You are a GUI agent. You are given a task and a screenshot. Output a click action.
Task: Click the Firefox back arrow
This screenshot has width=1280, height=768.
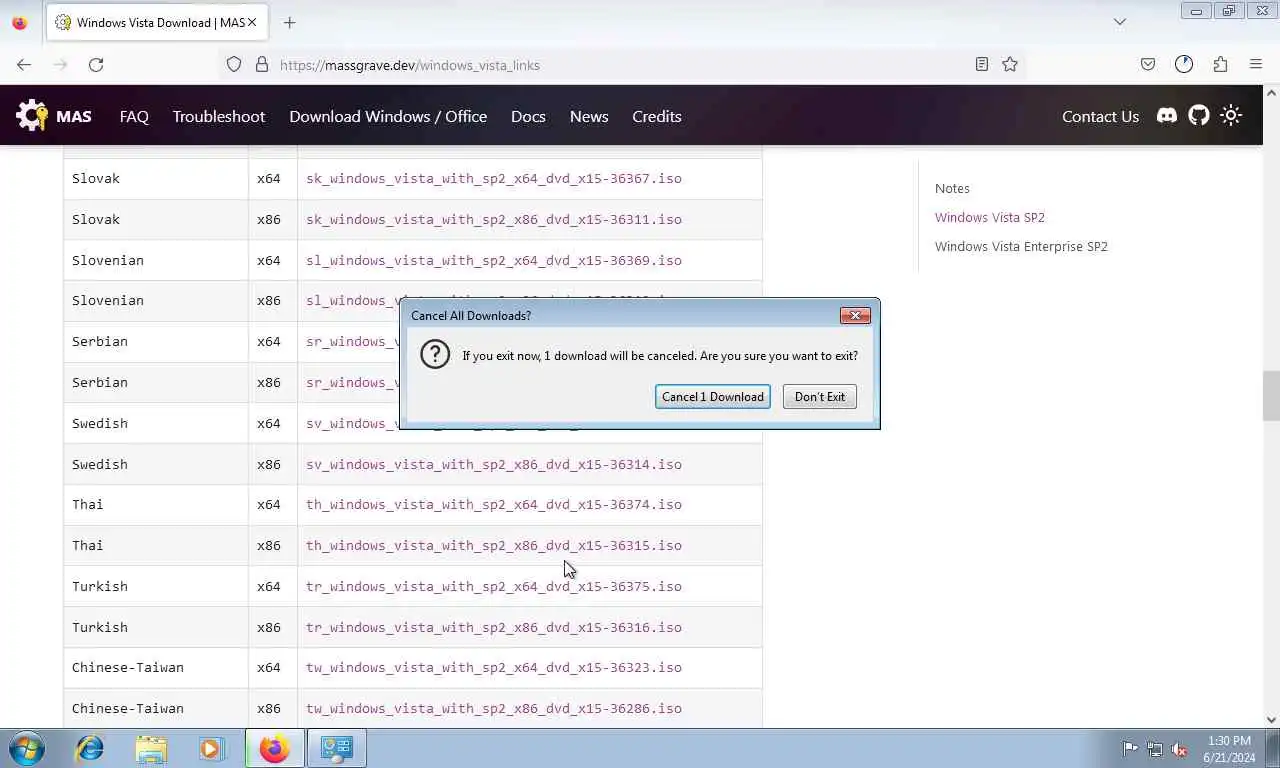coord(24,64)
